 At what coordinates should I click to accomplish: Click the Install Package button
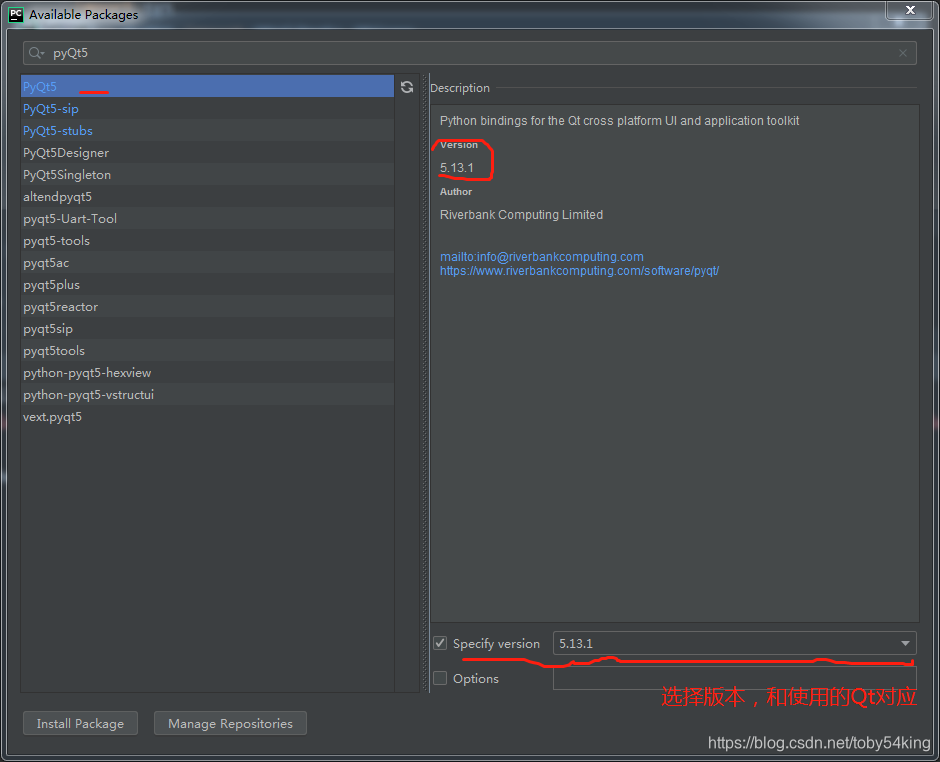point(80,723)
